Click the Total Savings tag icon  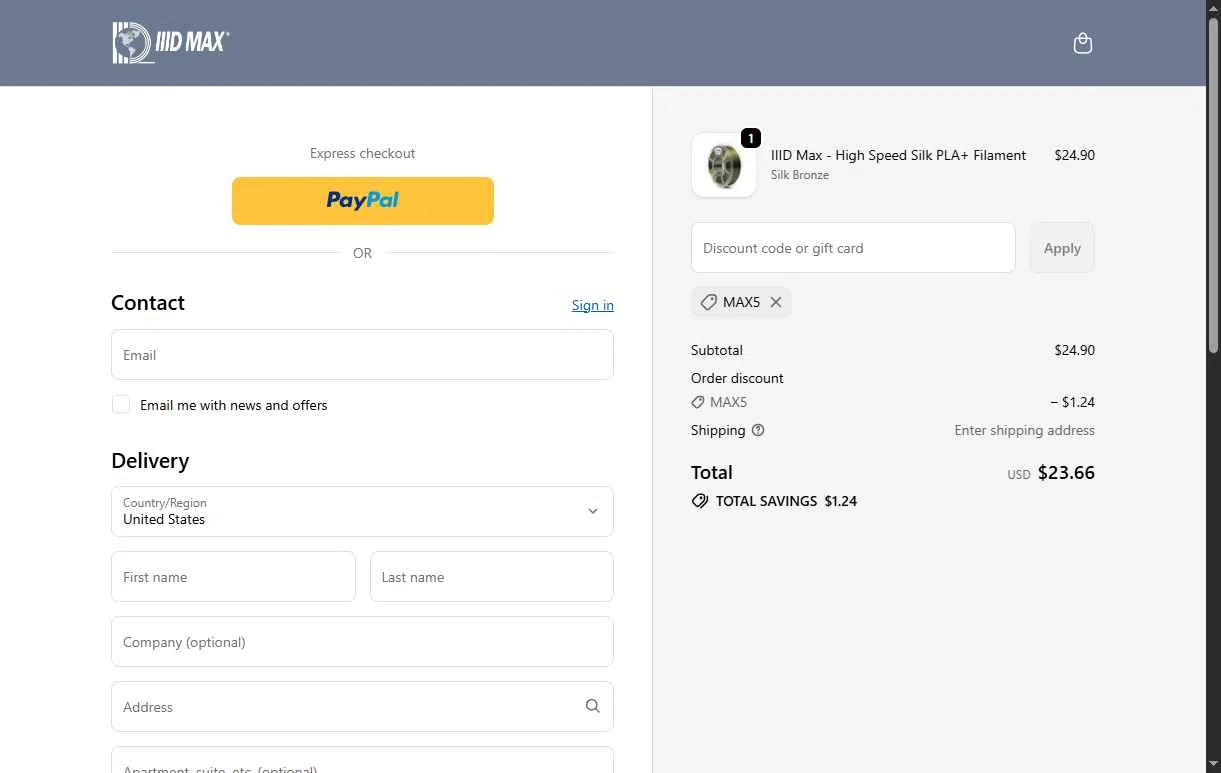[700, 501]
